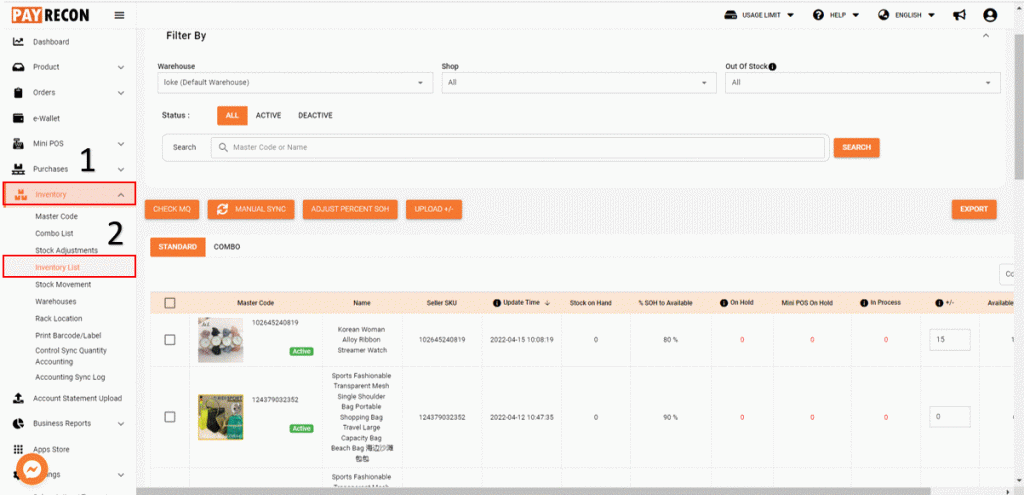Image resolution: width=1024 pixels, height=495 pixels.
Task: Click the e-Wallet icon
Action: click(x=19, y=118)
